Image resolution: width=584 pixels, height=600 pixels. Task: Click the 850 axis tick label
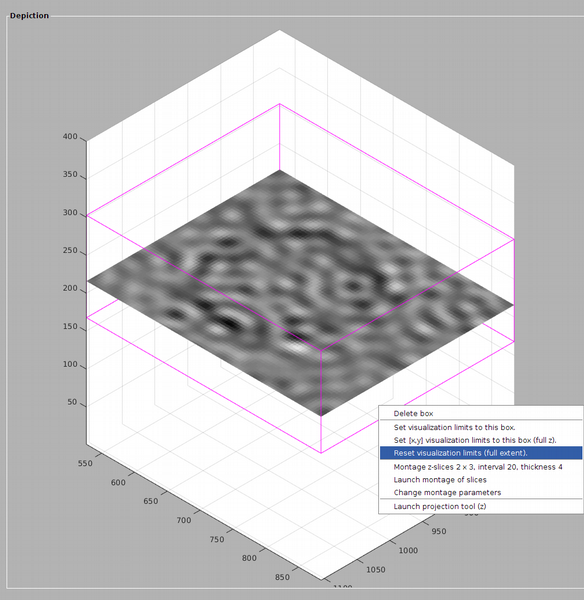pos(282,577)
